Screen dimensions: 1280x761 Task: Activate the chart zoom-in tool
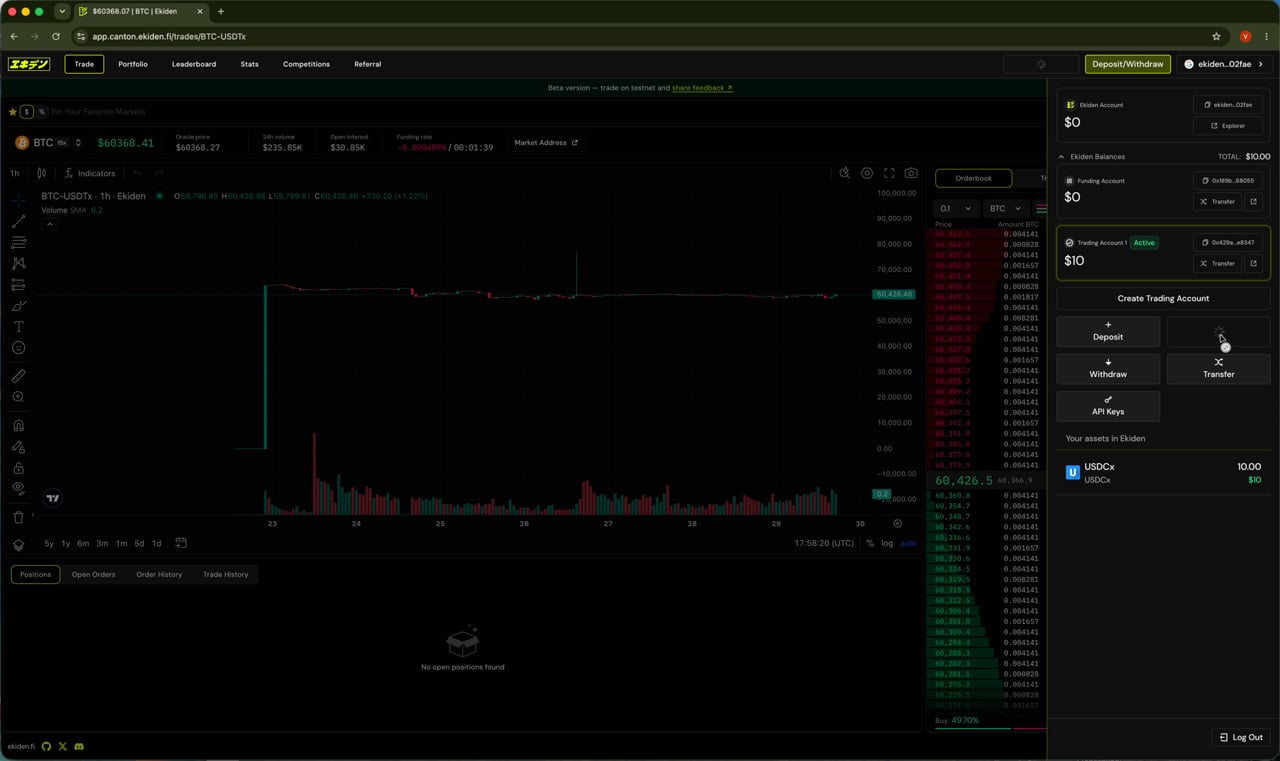click(x=18, y=397)
